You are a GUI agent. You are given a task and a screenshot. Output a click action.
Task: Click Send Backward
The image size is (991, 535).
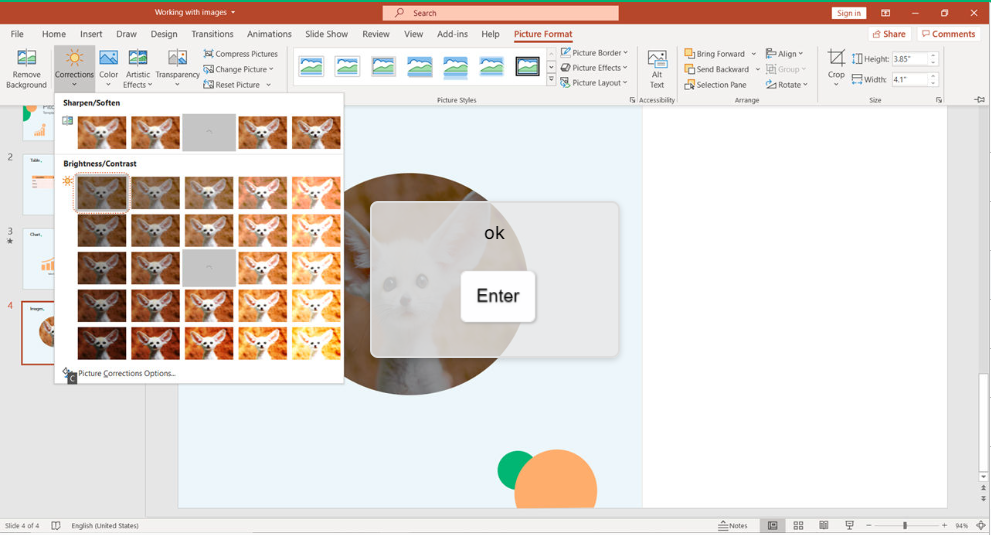coord(717,69)
